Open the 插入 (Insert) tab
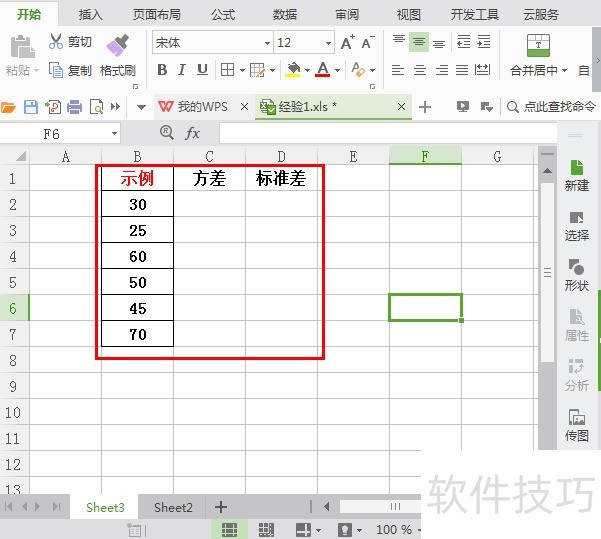 91,15
